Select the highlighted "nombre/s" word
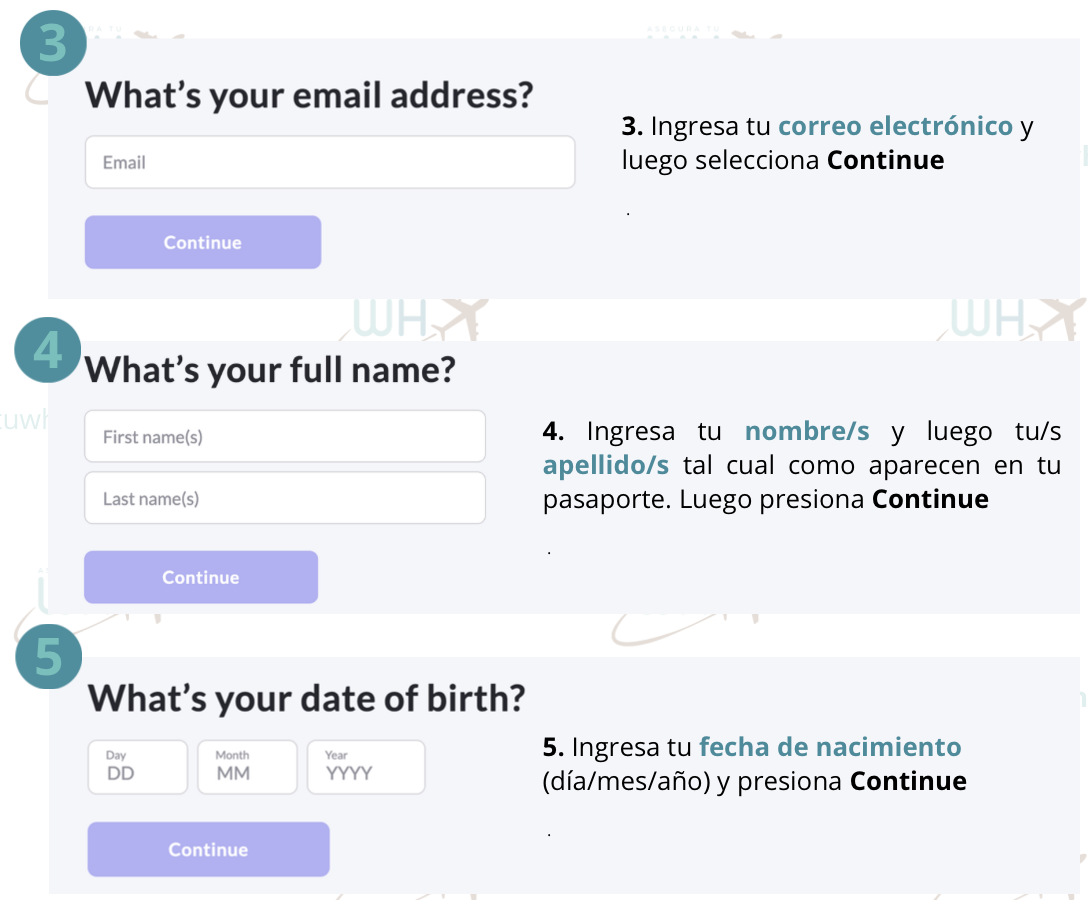This screenshot has height=900, width=1088. click(x=807, y=432)
